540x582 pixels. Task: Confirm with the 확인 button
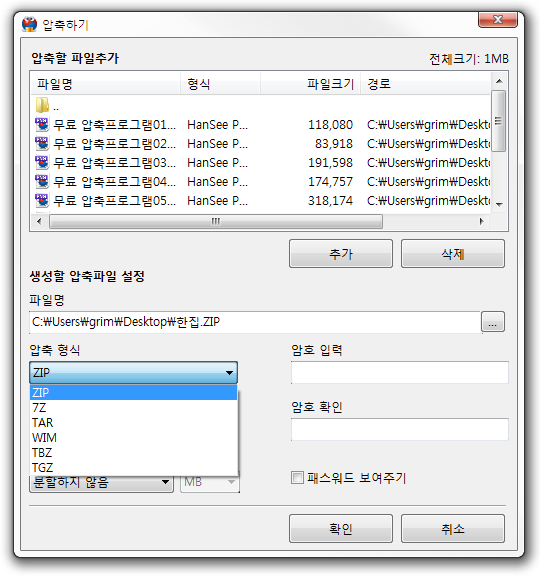click(341, 529)
